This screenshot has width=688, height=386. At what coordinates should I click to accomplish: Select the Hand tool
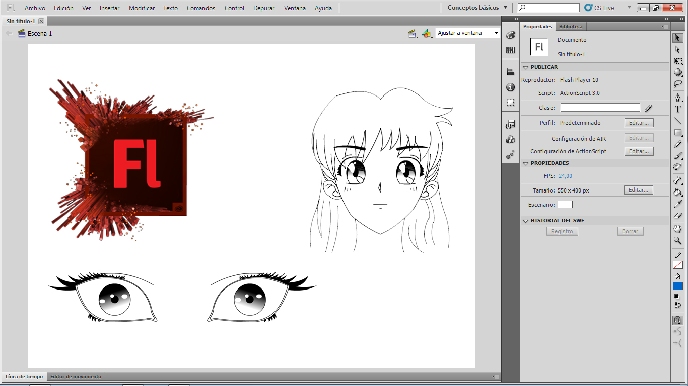click(677, 229)
